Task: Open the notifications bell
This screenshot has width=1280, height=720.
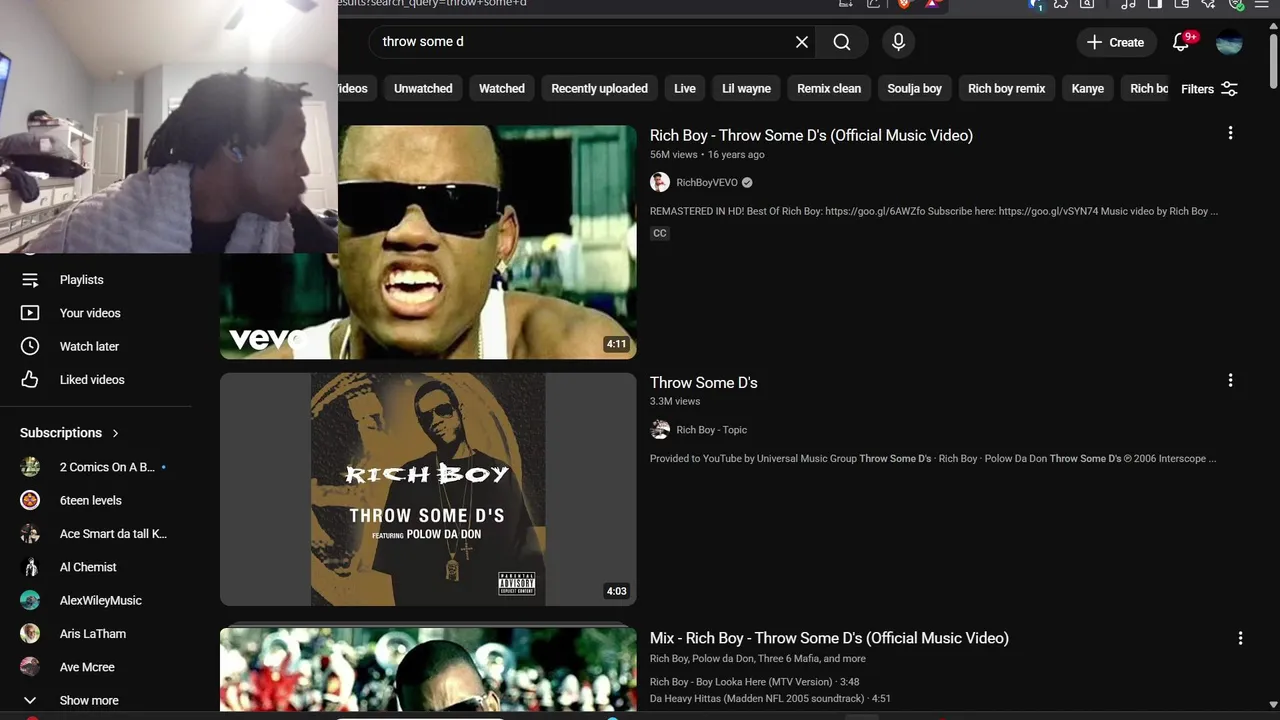Action: (x=1181, y=42)
